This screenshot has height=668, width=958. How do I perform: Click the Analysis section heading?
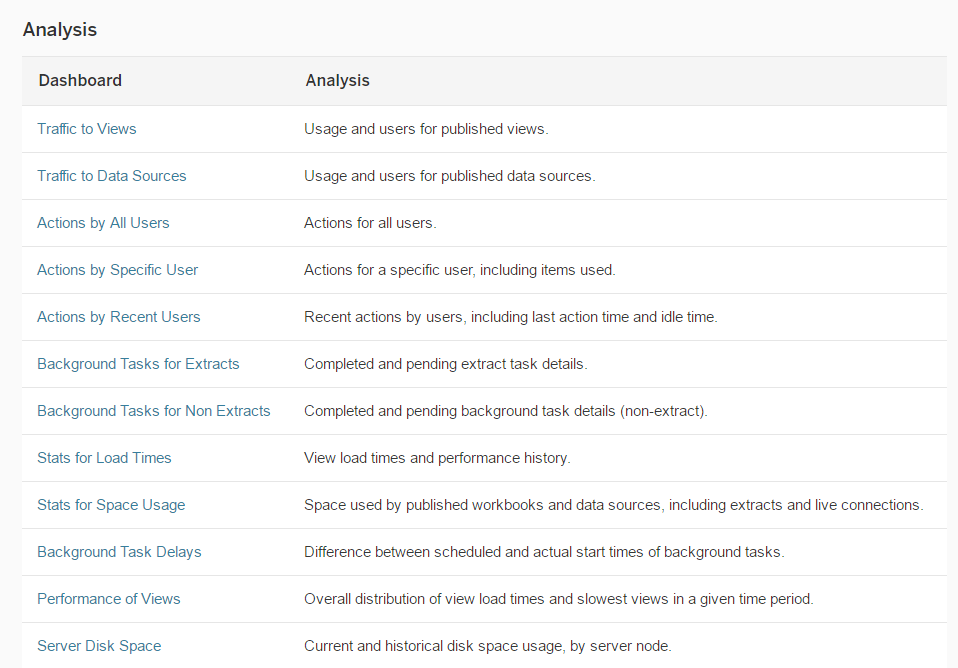point(60,29)
